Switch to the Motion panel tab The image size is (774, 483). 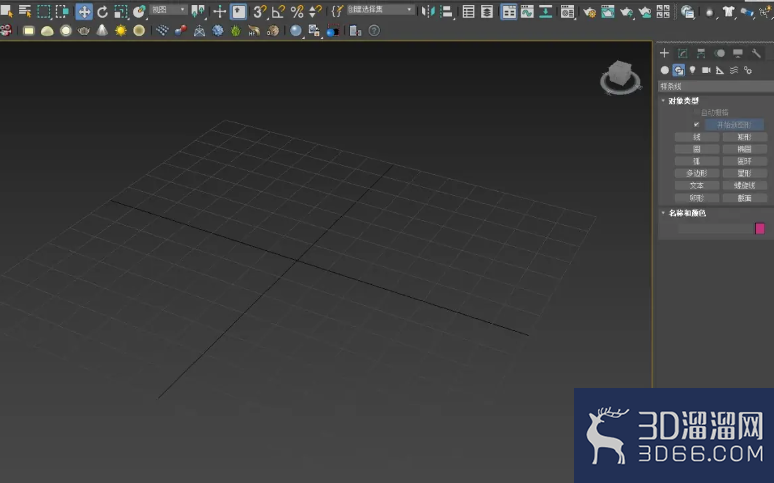coord(720,53)
